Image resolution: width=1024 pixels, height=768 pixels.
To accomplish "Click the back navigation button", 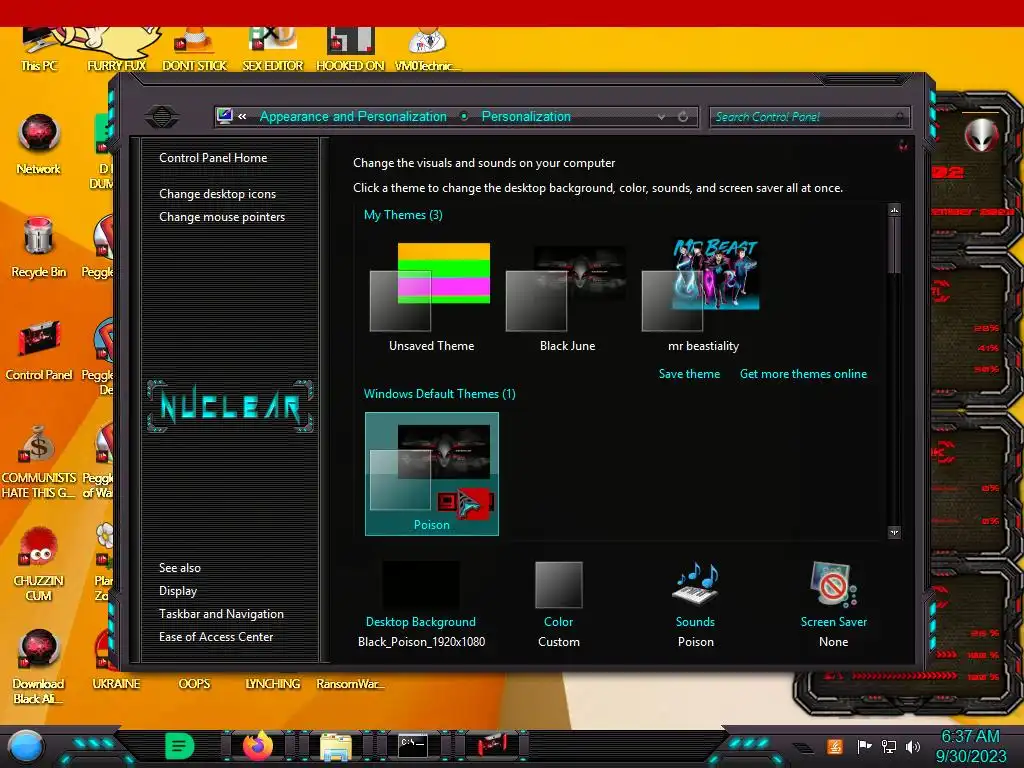I will point(162,117).
